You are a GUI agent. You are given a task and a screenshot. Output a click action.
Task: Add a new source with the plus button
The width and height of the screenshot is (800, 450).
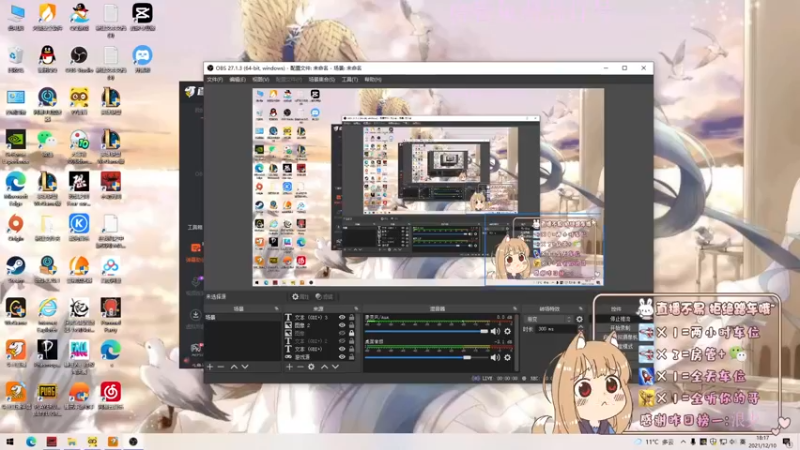(289, 367)
